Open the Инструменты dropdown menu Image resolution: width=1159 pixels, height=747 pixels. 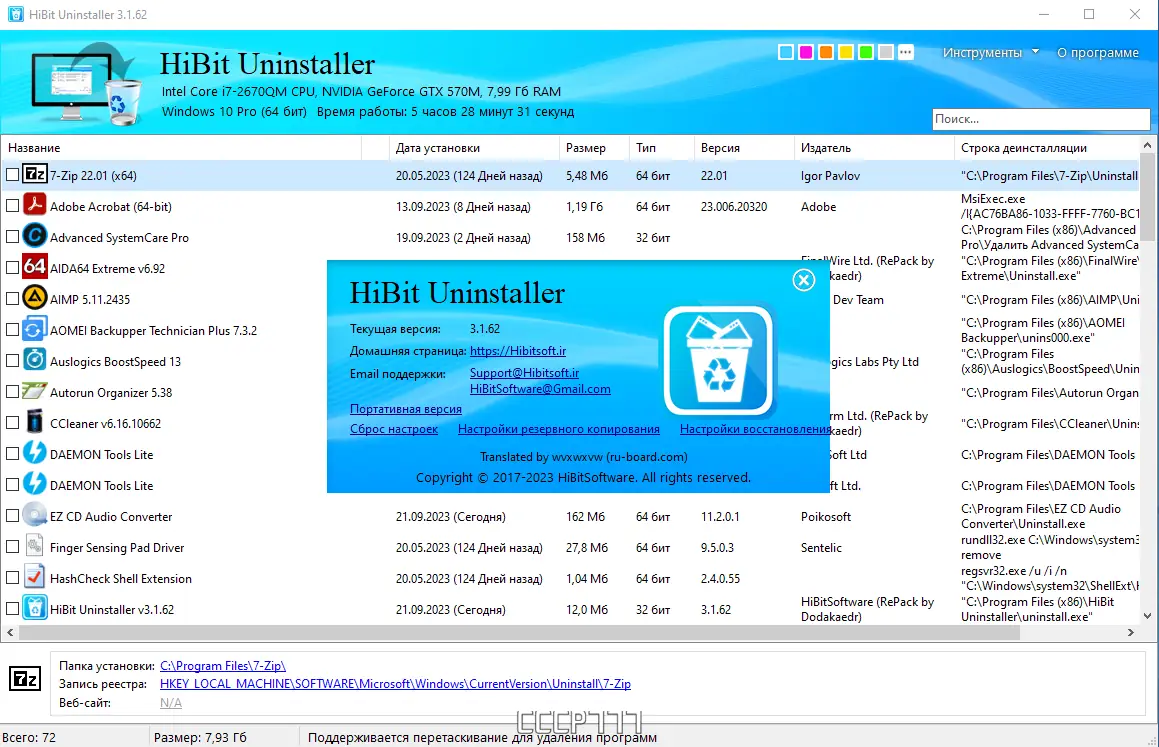point(990,52)
